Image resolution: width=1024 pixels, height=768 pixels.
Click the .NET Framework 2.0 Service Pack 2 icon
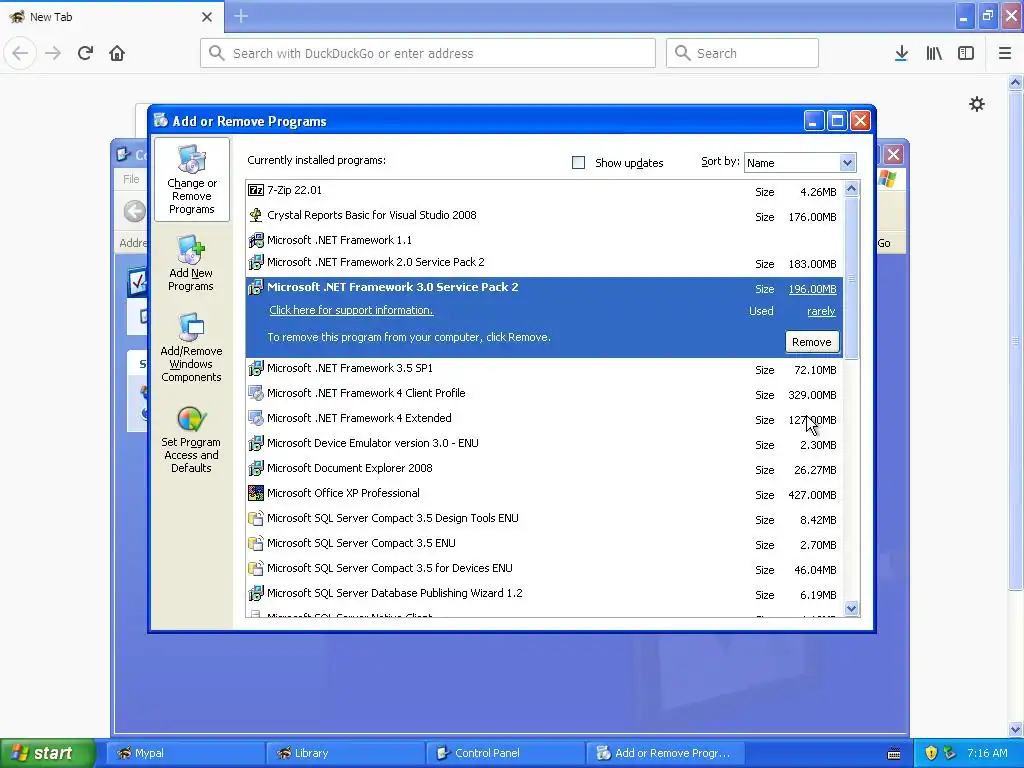[256, 262]
